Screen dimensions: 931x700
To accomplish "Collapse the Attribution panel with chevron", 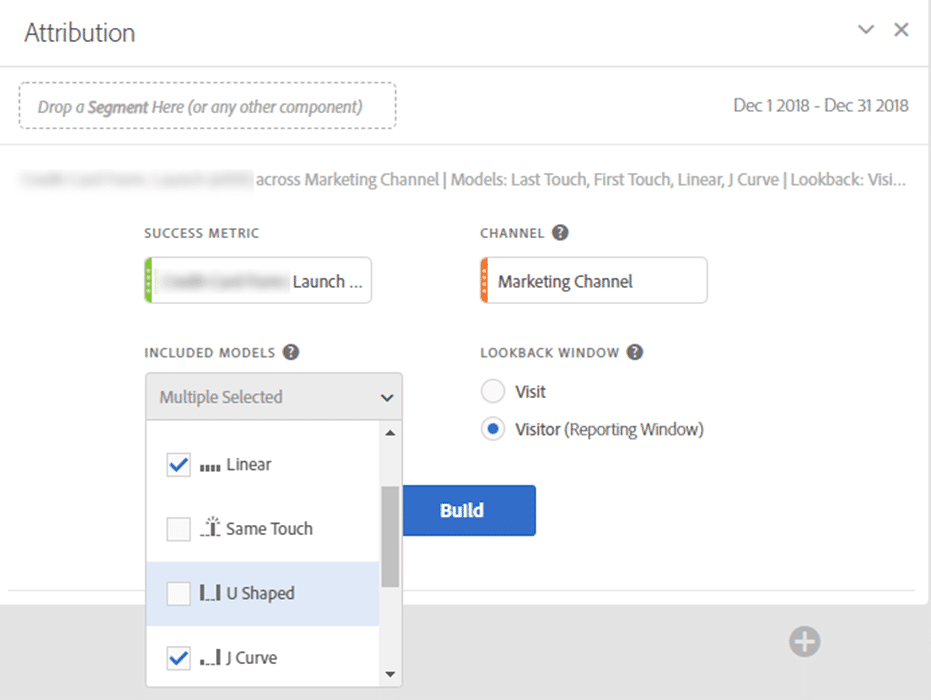I will tap(866, 30).
